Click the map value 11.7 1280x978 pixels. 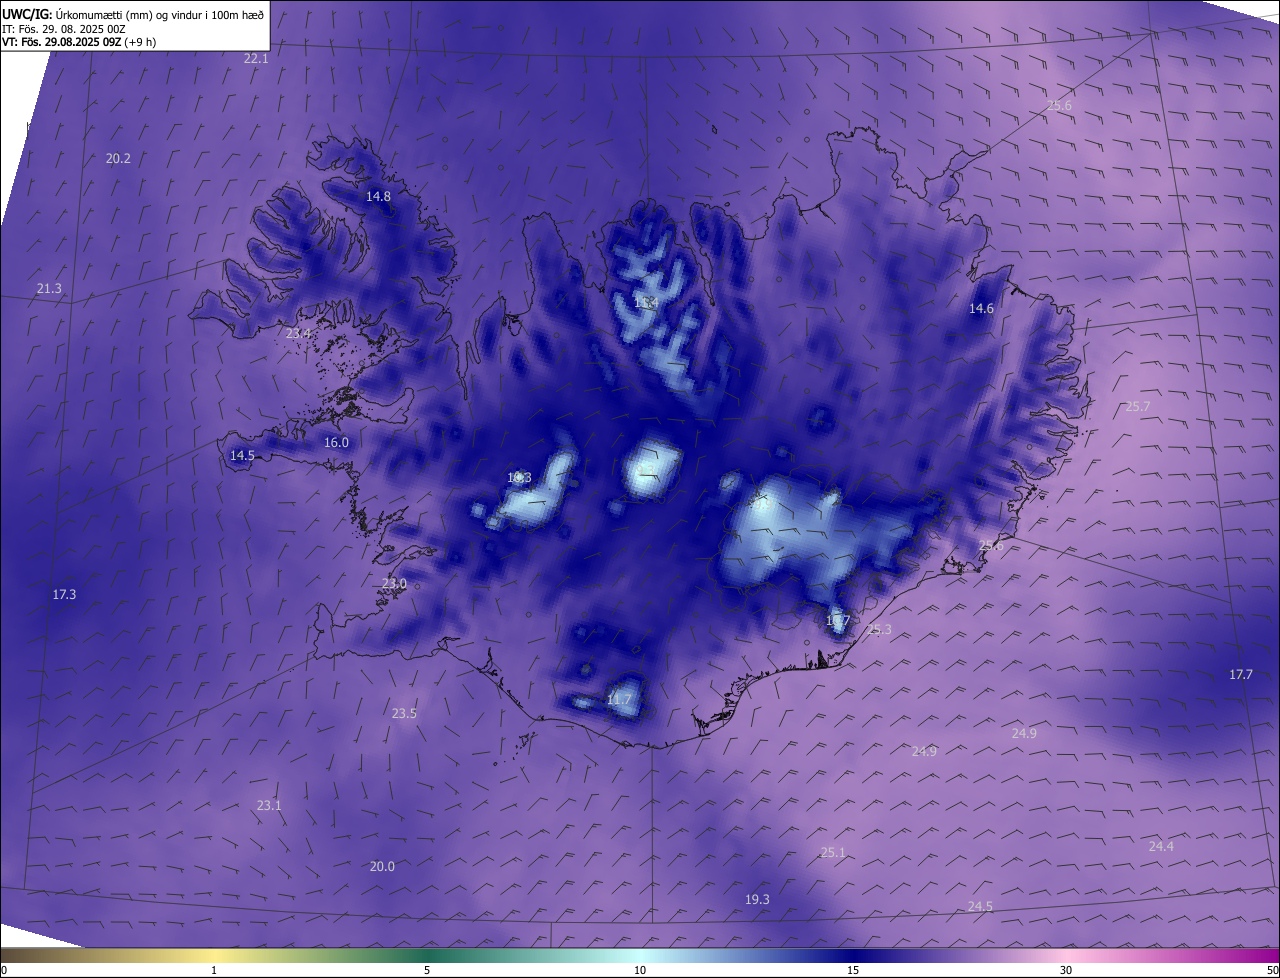tap(619, 699)
